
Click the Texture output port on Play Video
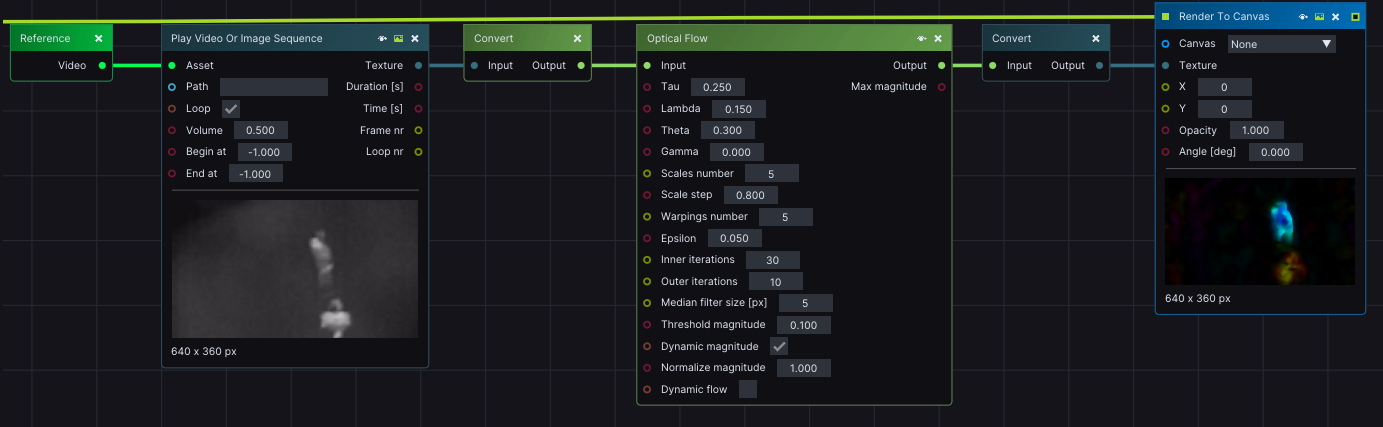pos(418,66)
